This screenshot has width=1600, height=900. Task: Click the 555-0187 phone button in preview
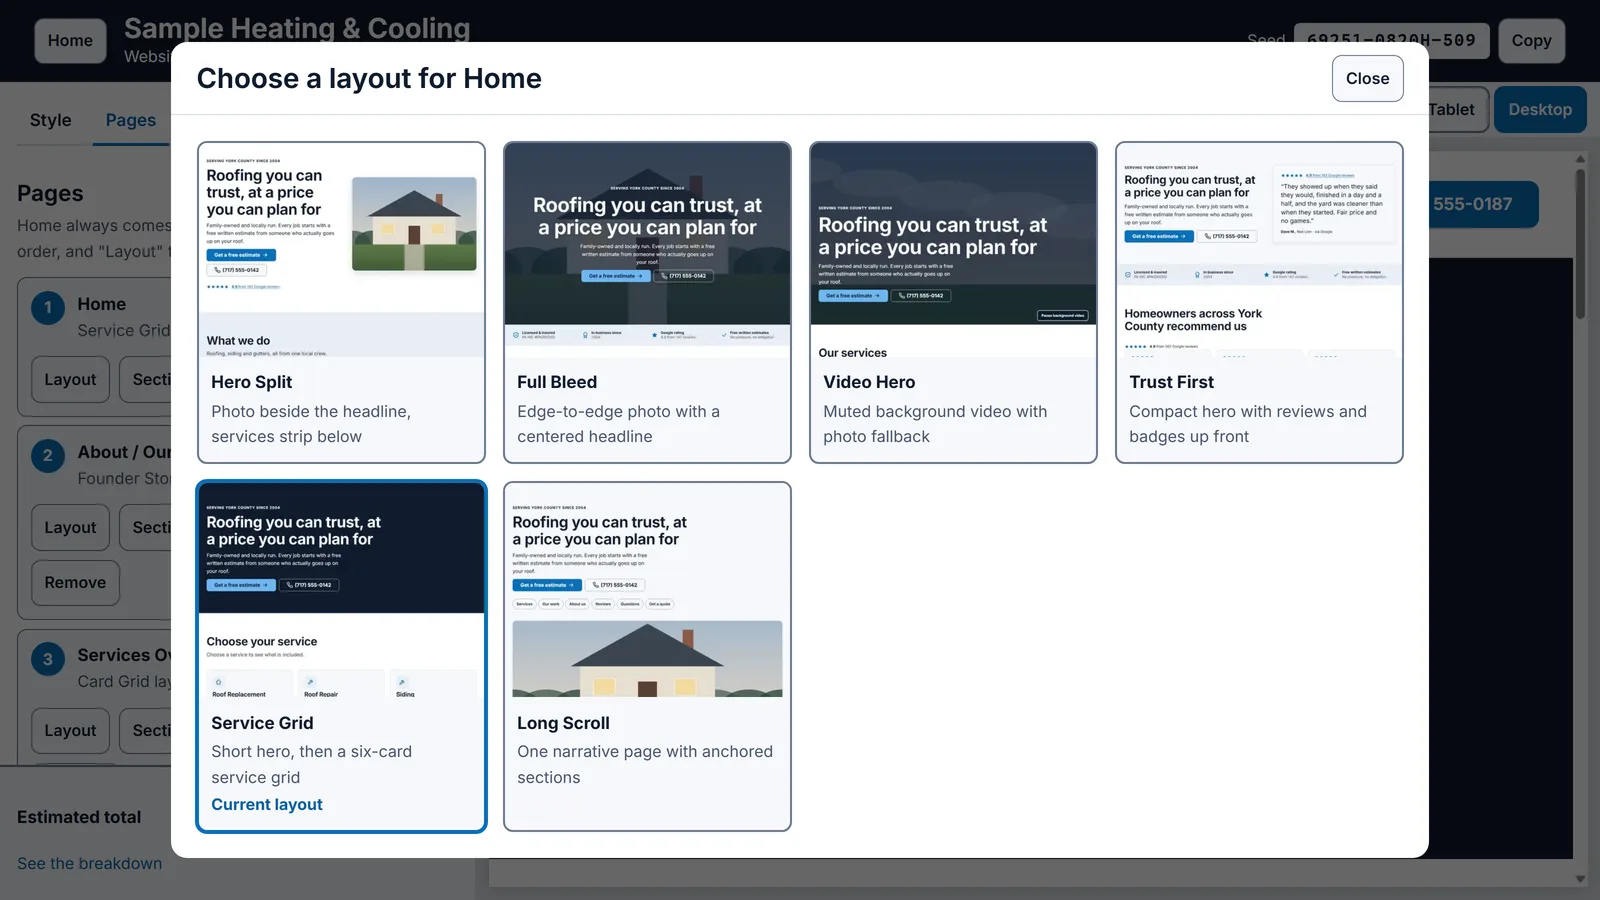[x=1483, y=204]
